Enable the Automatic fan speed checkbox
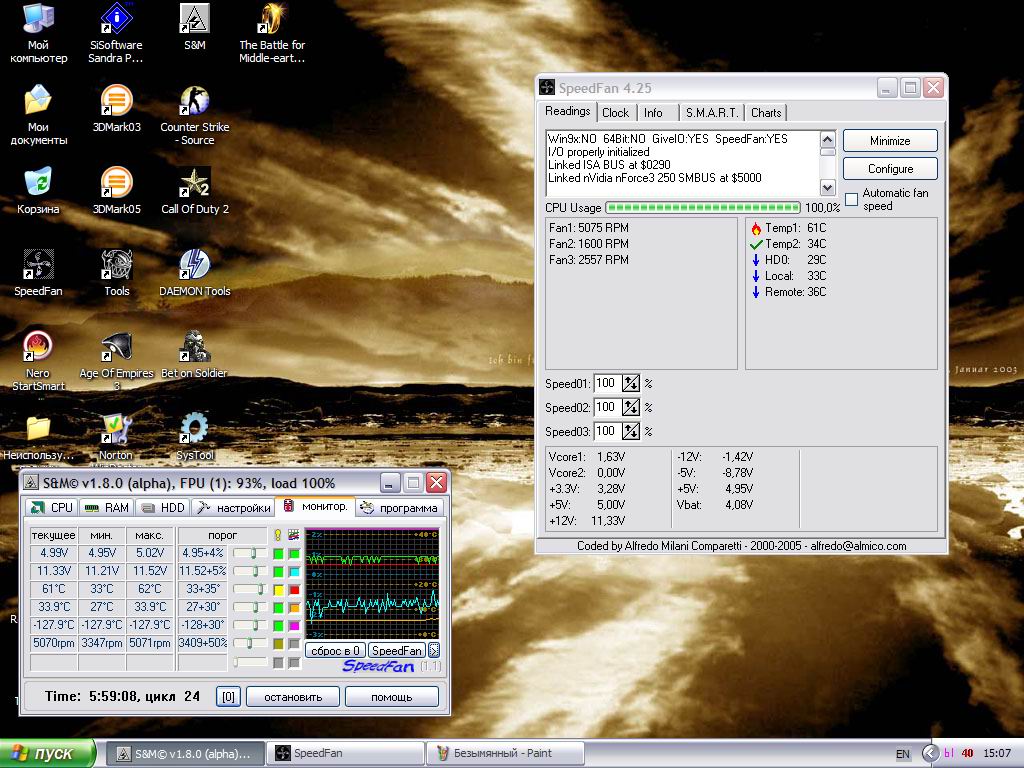Viewport: 1024px width, 768px height. [x=852, y=199]
